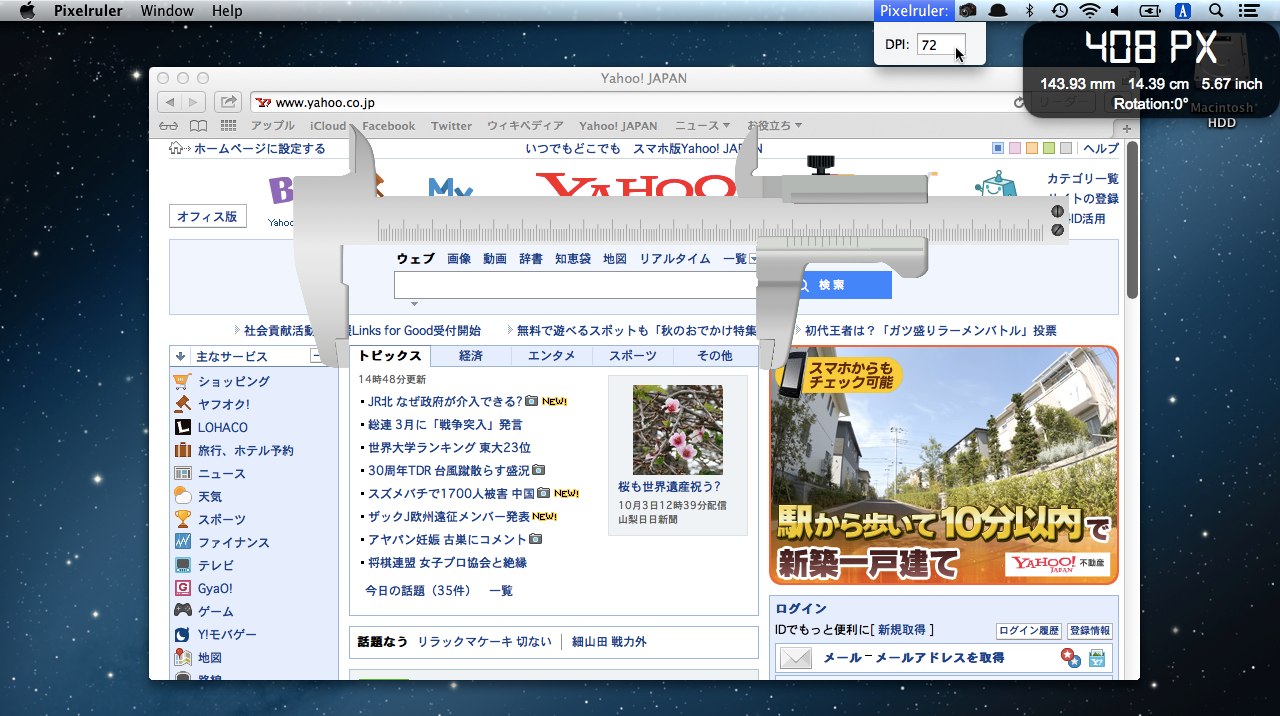Select the green page theme color swatch

click(x=1049, y=149)
